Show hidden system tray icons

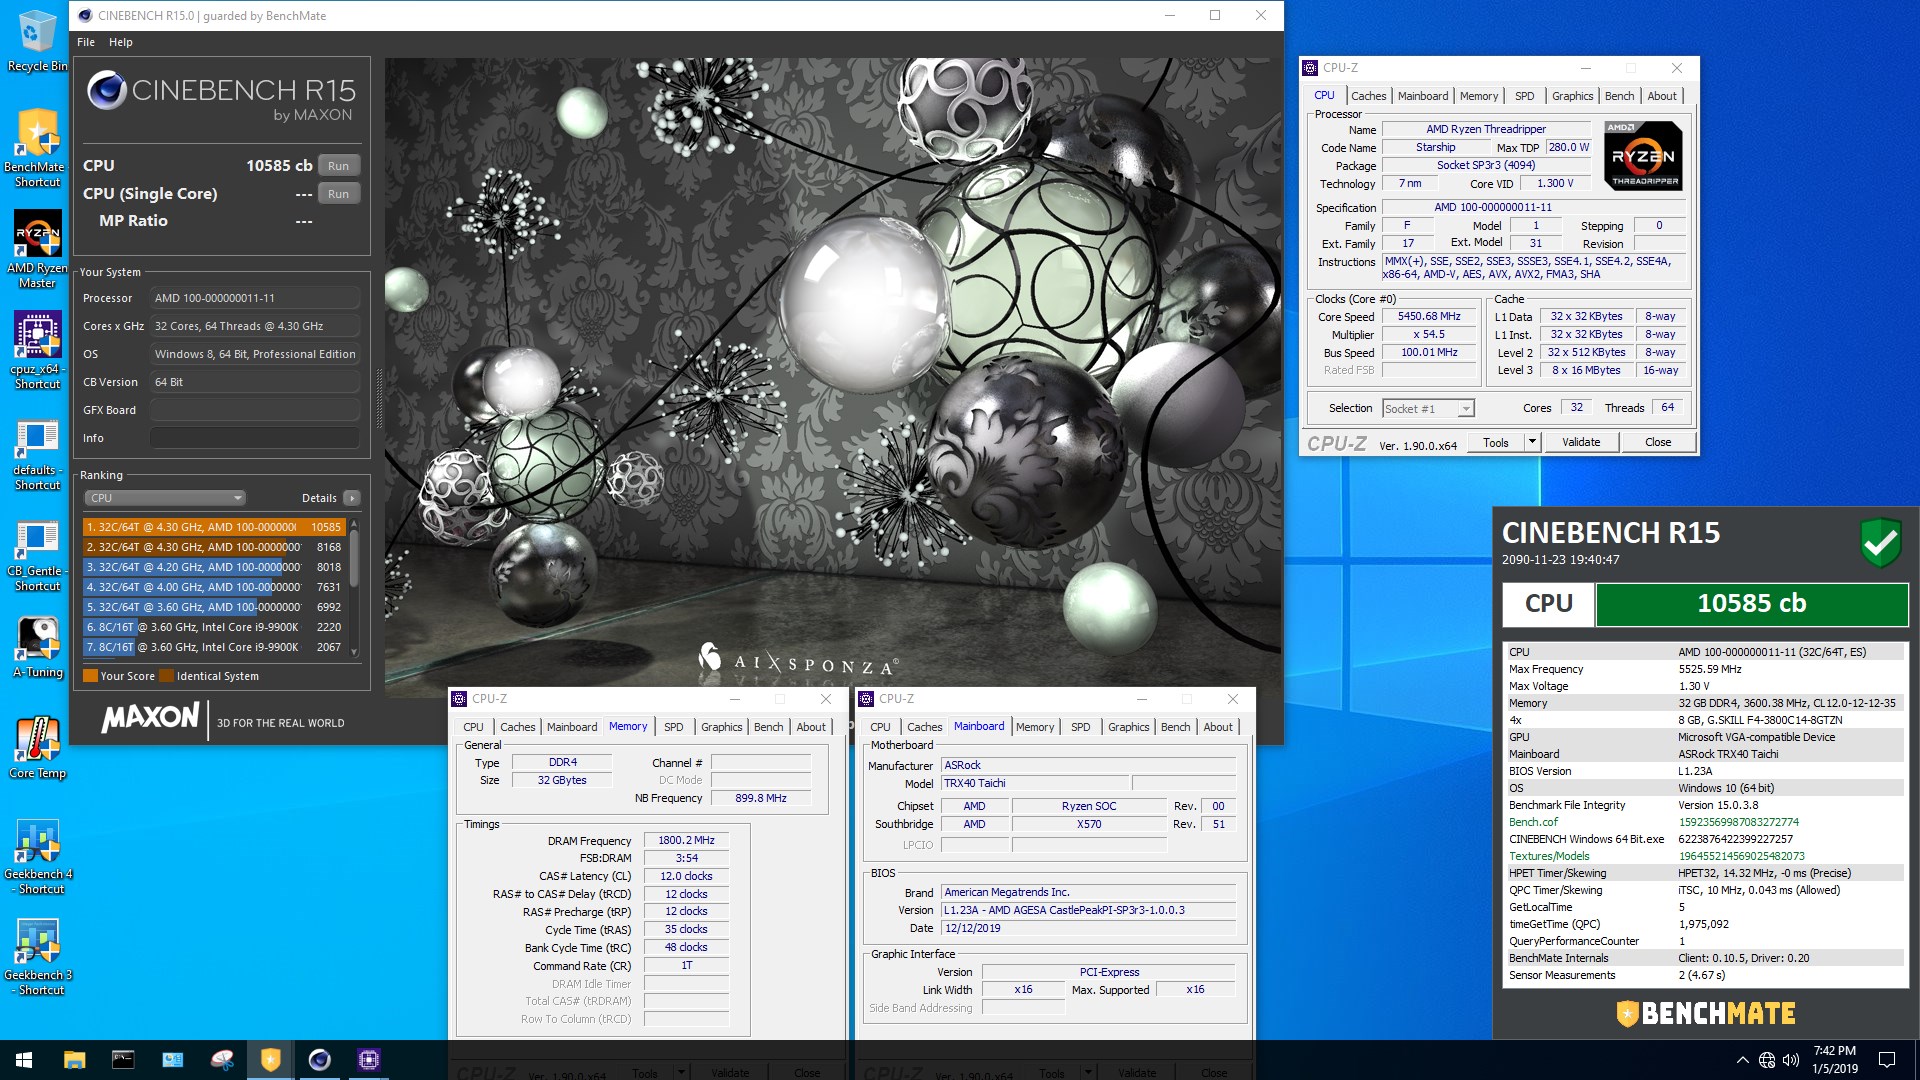coord(1743,1060)
